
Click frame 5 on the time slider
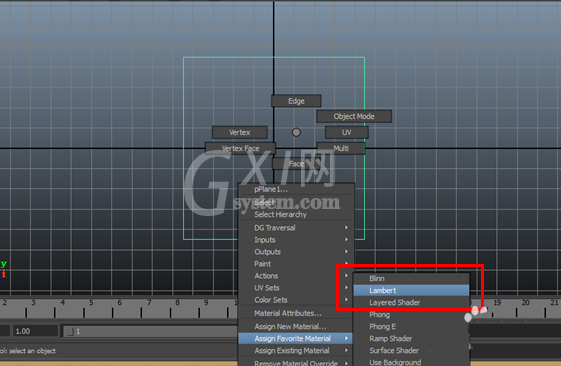coord(91,303)
